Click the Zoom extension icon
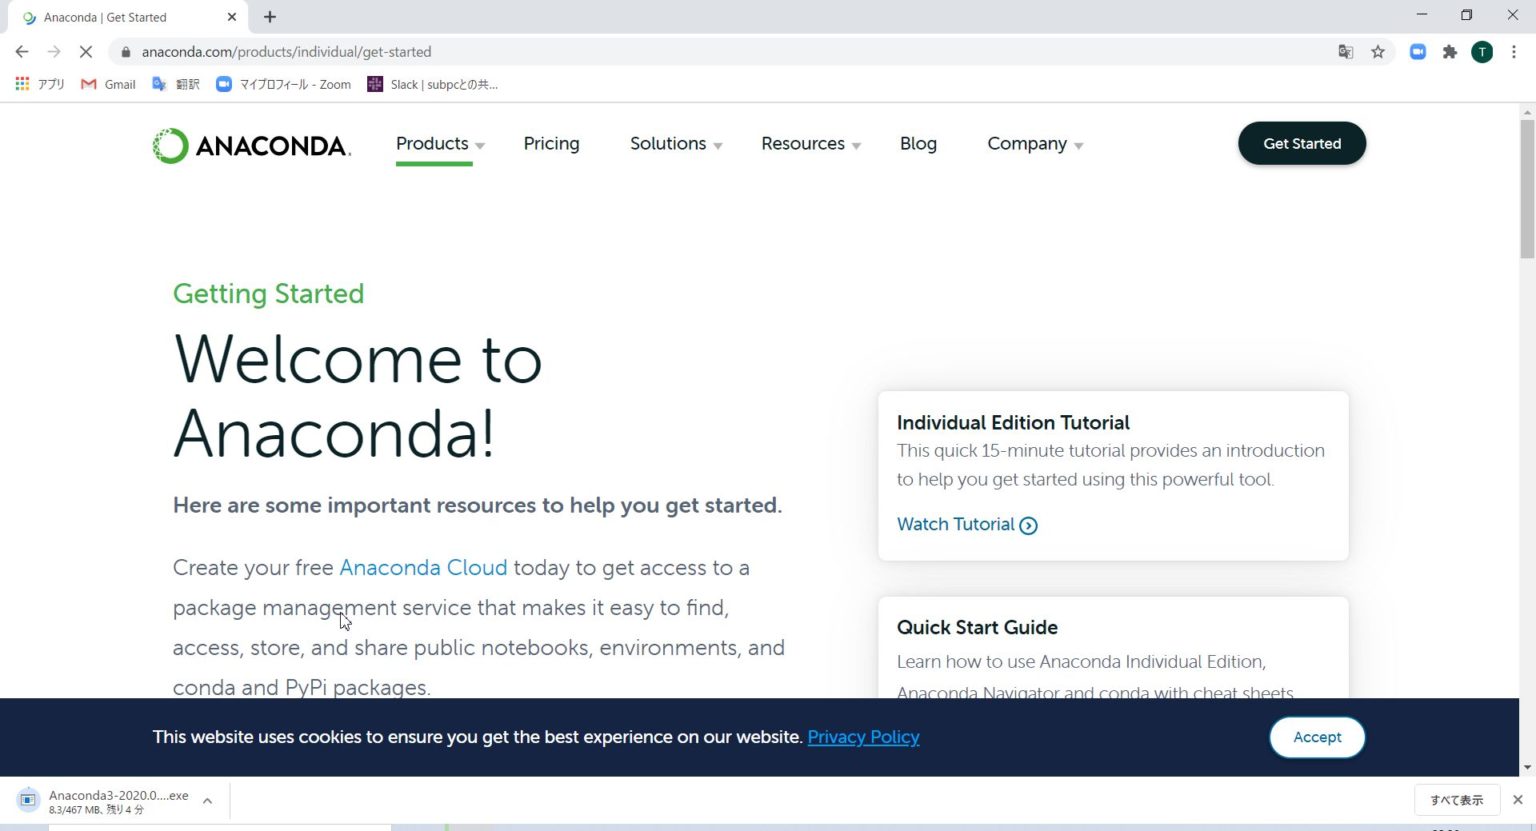1536x831 pixels. 1417,51
